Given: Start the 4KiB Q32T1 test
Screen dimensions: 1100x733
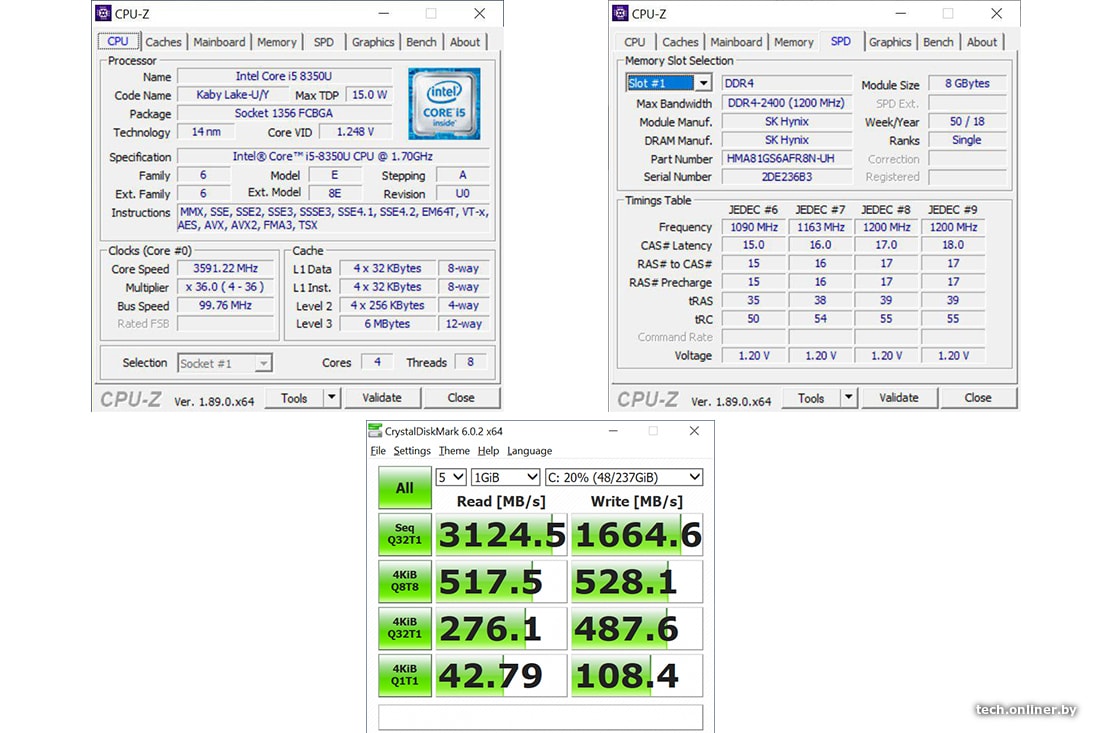Looking at the screenshot, I should pyautogui.click(x=405, y=628).
